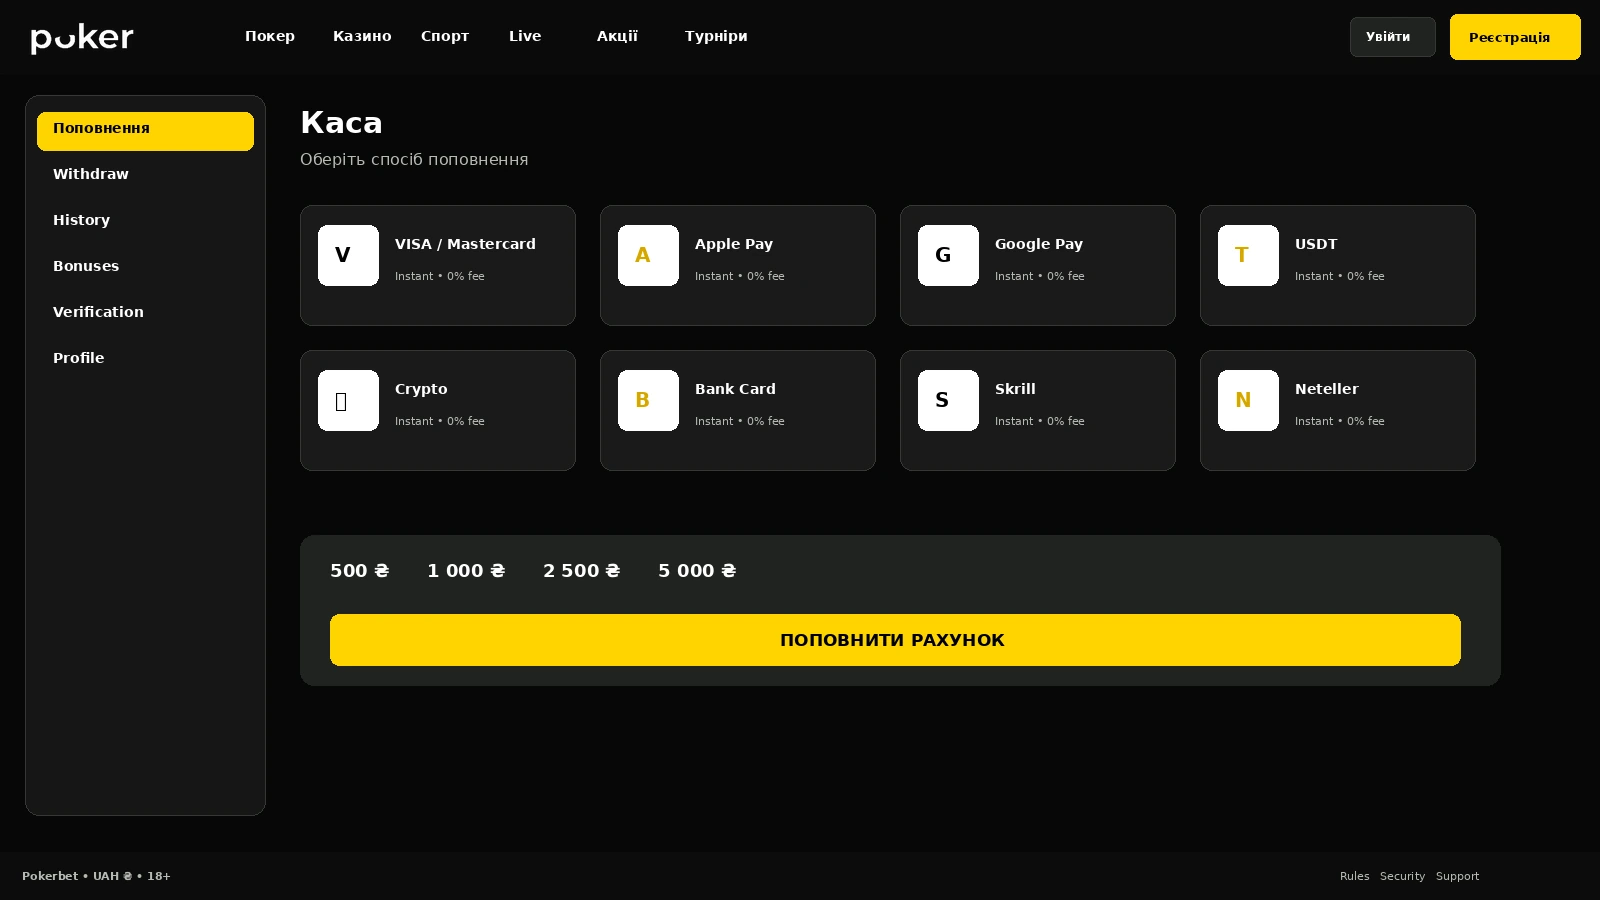Click the 'Pokerbet • UAH ₴ • 18+' footer text
This screenshot has width=1600, height=900.
point(96,876)
